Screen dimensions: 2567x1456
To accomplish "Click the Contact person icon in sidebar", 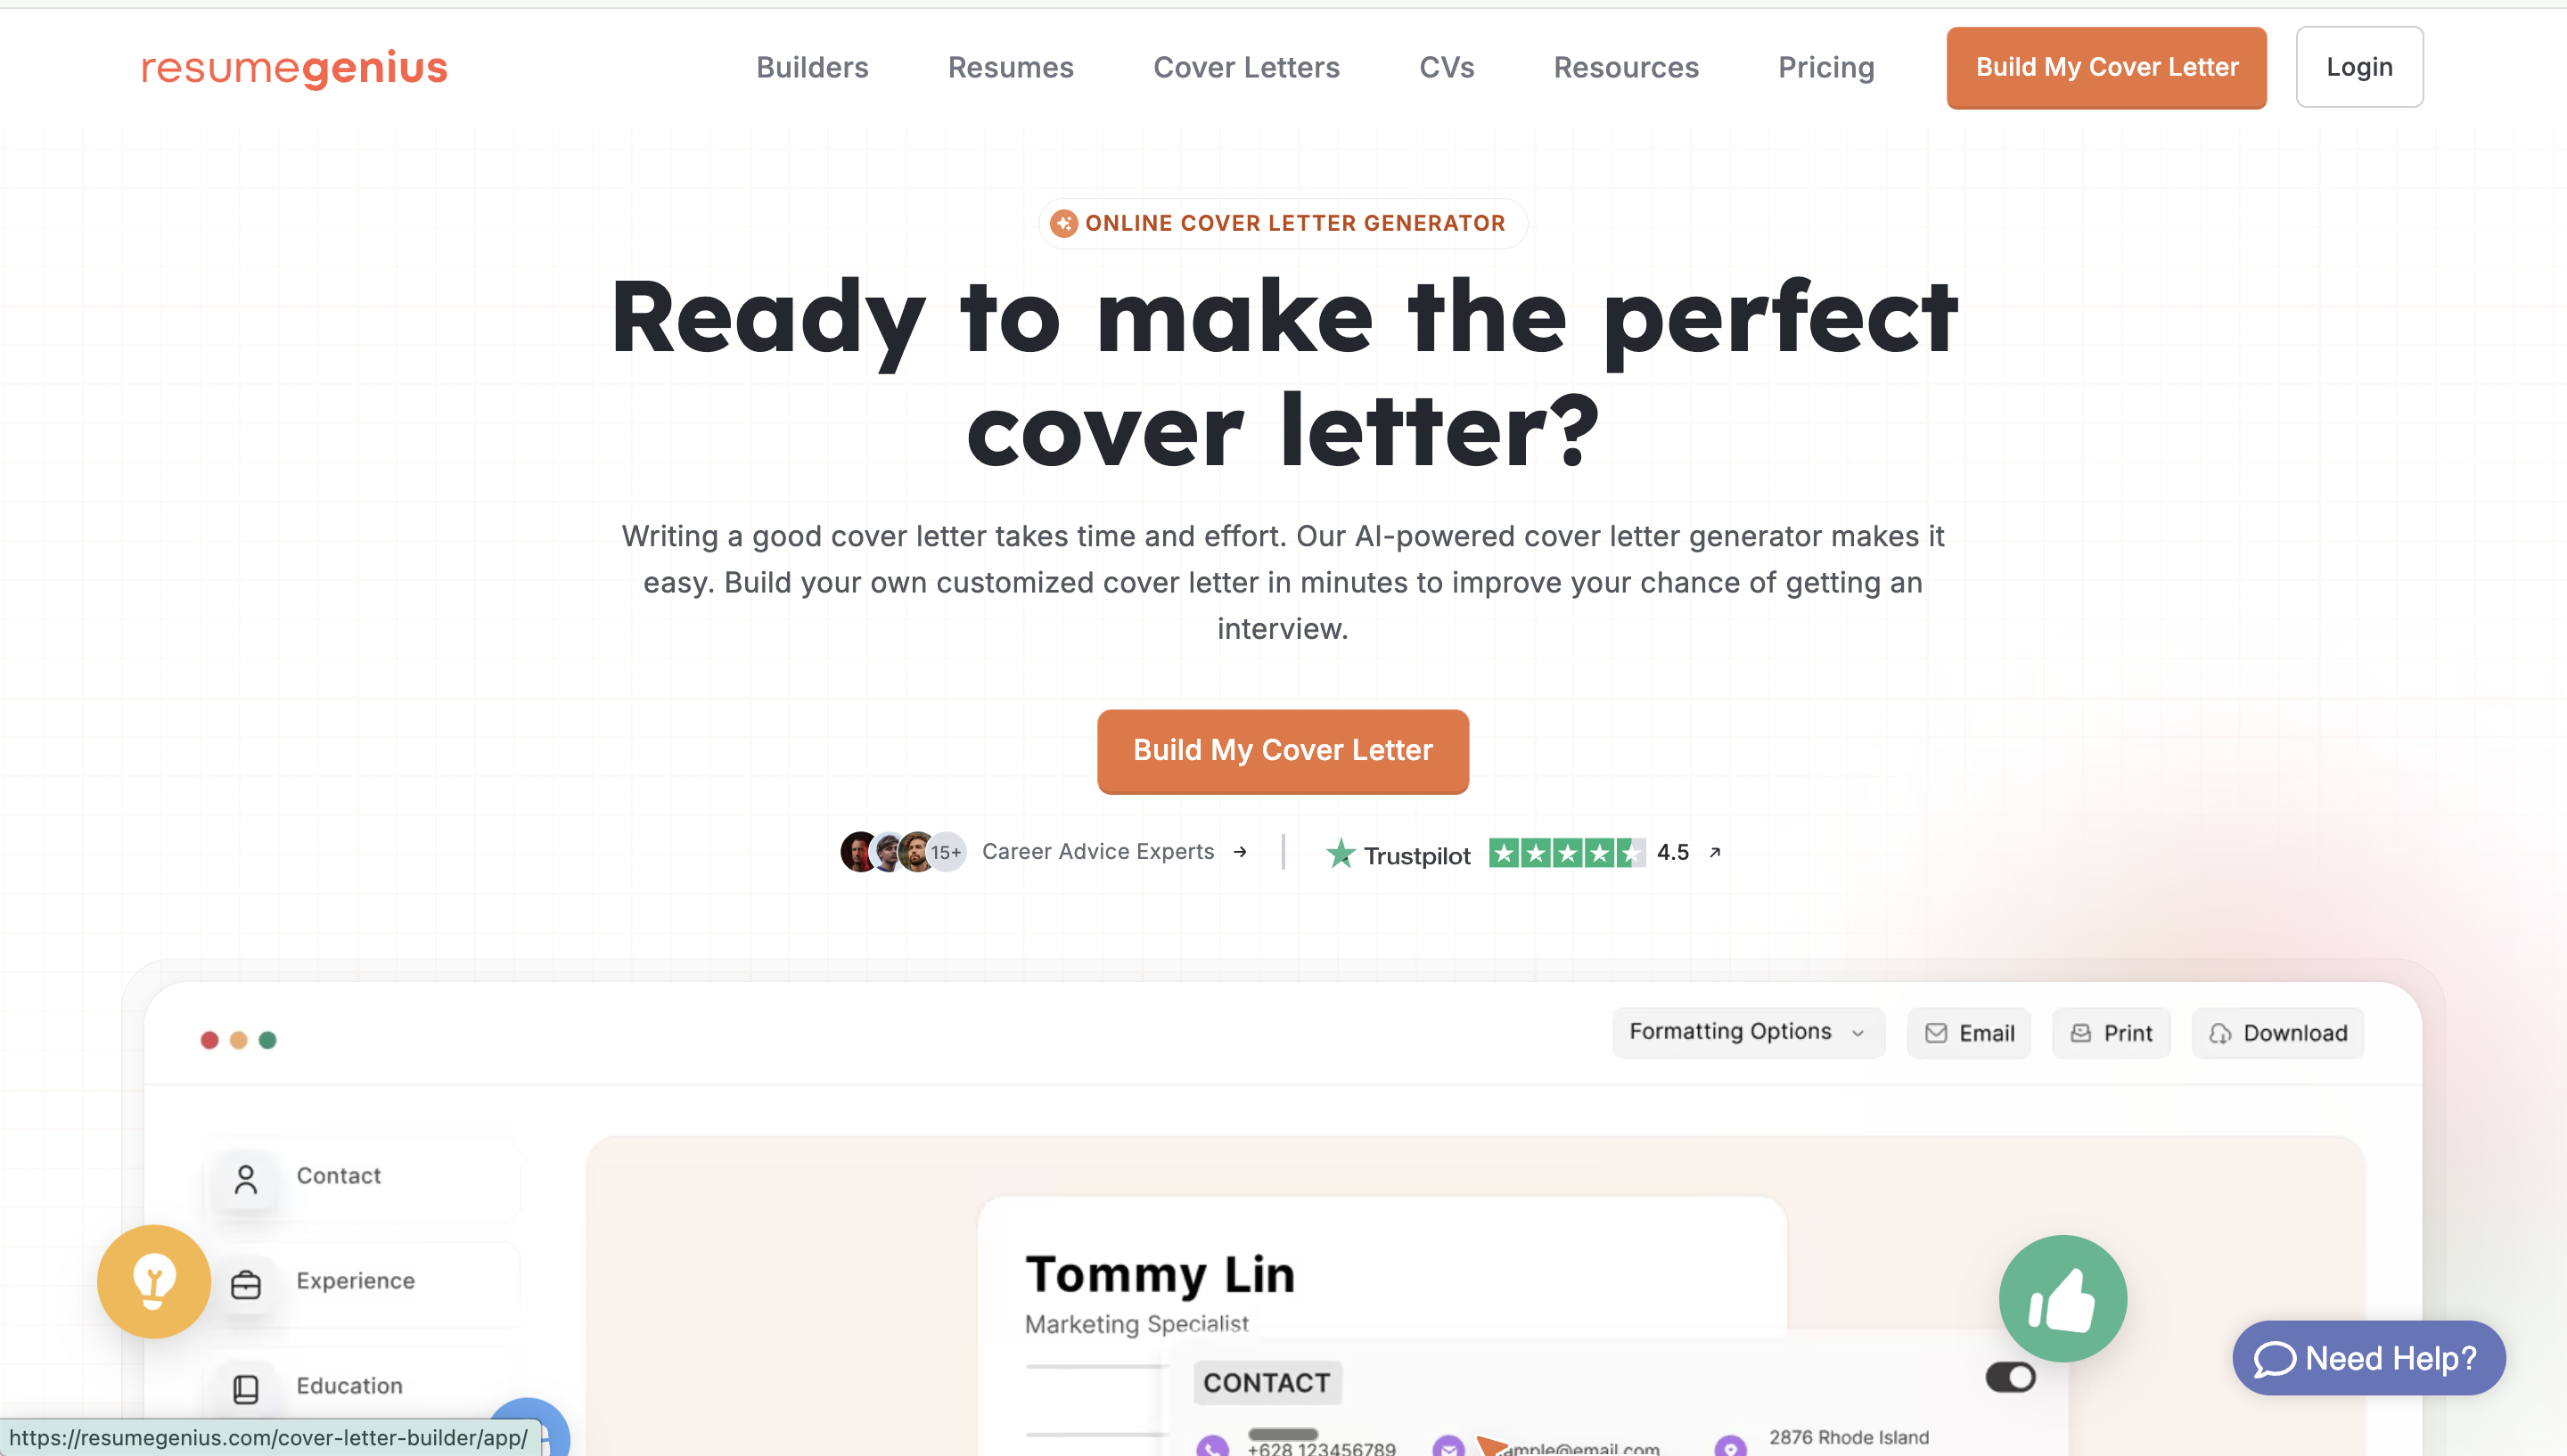I will (x=246, y=1178).
